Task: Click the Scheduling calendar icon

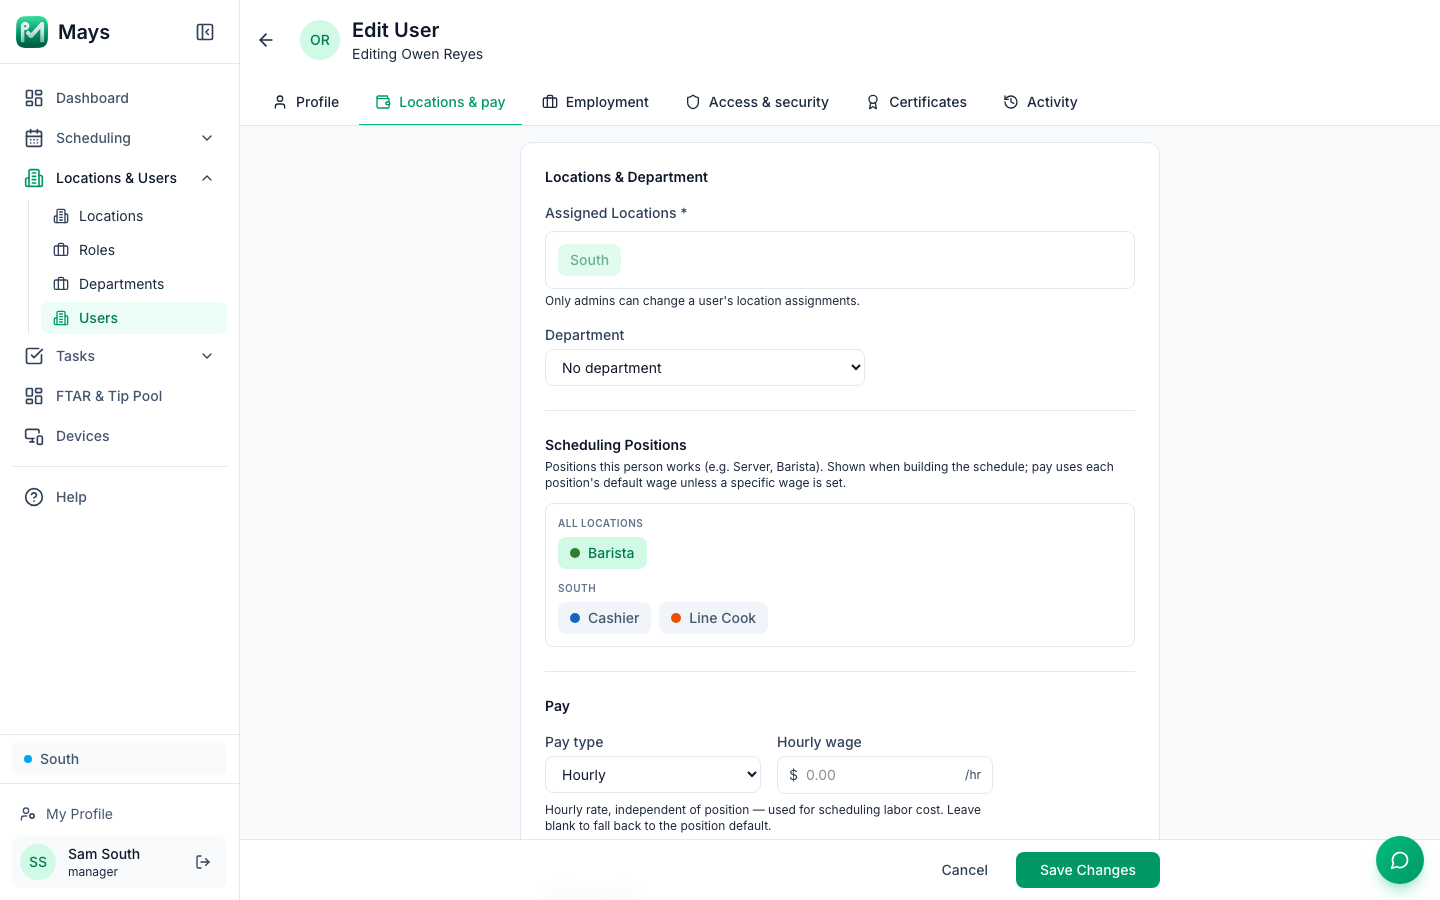Action: point(34,138)
